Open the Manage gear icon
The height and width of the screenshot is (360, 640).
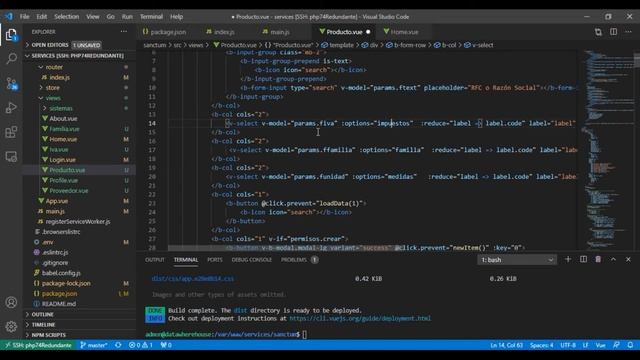[x=11, y=327]
